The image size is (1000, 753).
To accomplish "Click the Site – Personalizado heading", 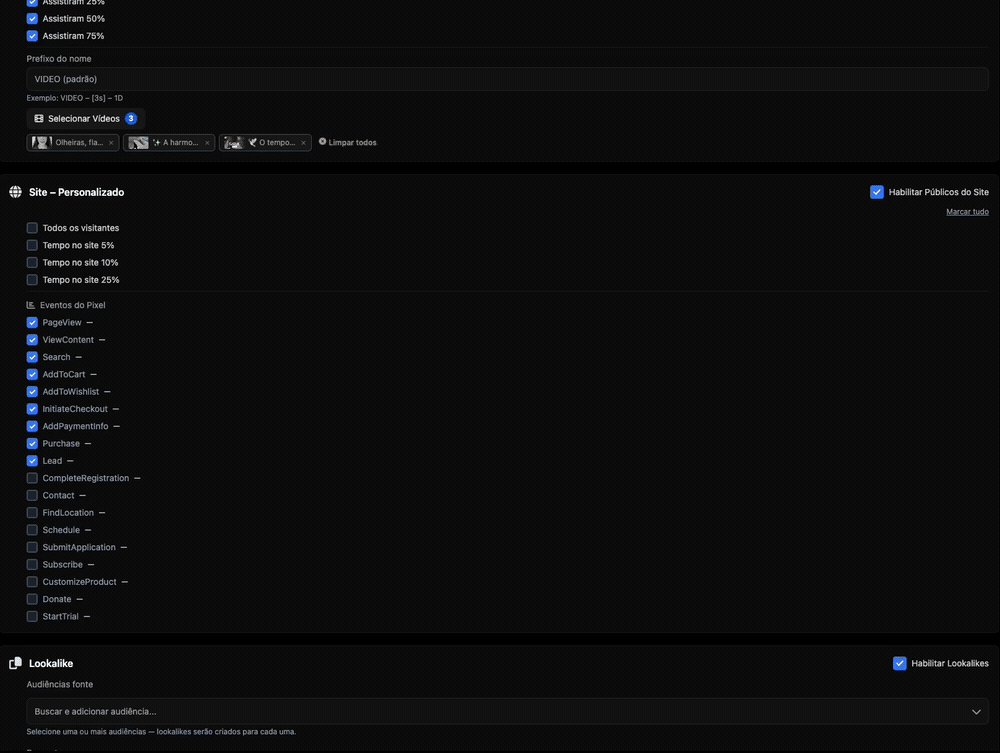I will click(77, 192).
